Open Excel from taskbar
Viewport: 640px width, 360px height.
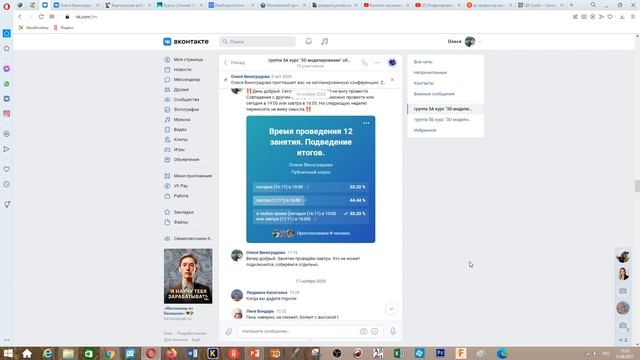click(398, 353)
